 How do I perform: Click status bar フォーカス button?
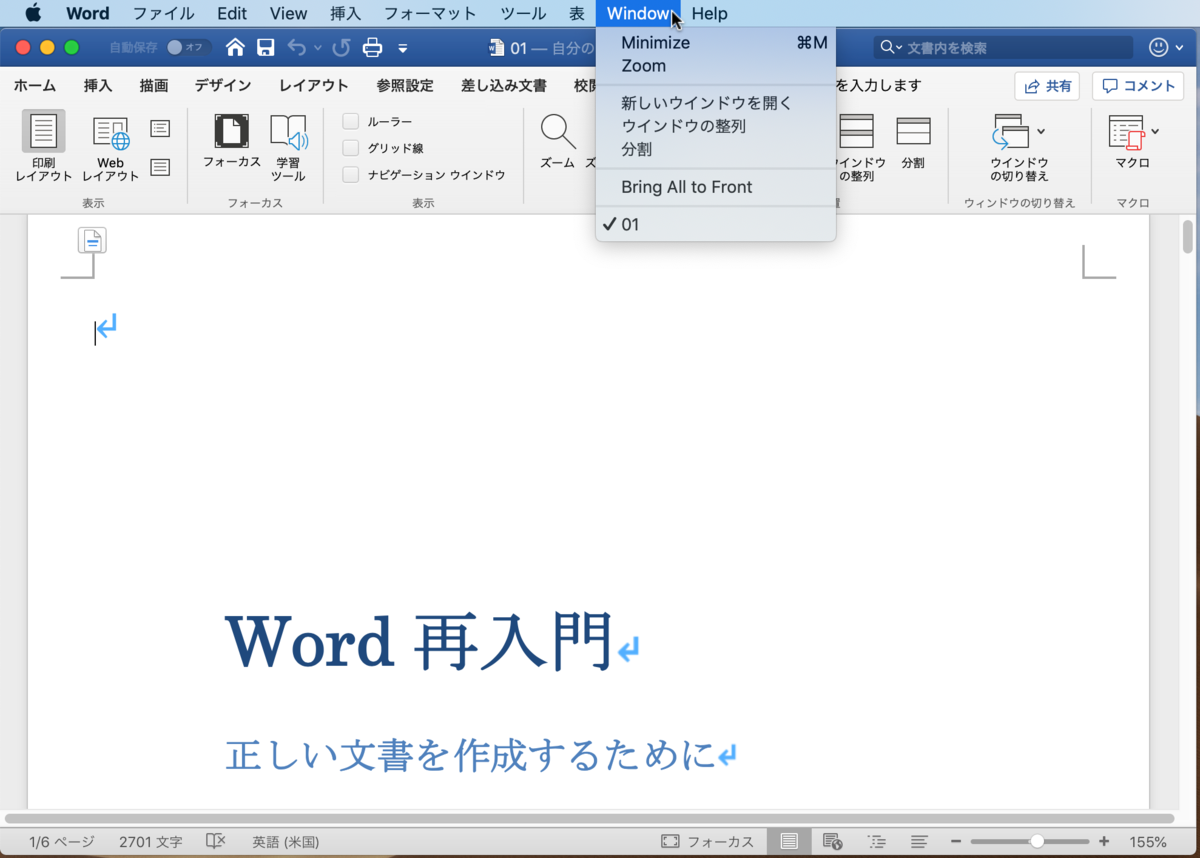tap(707, 842)
